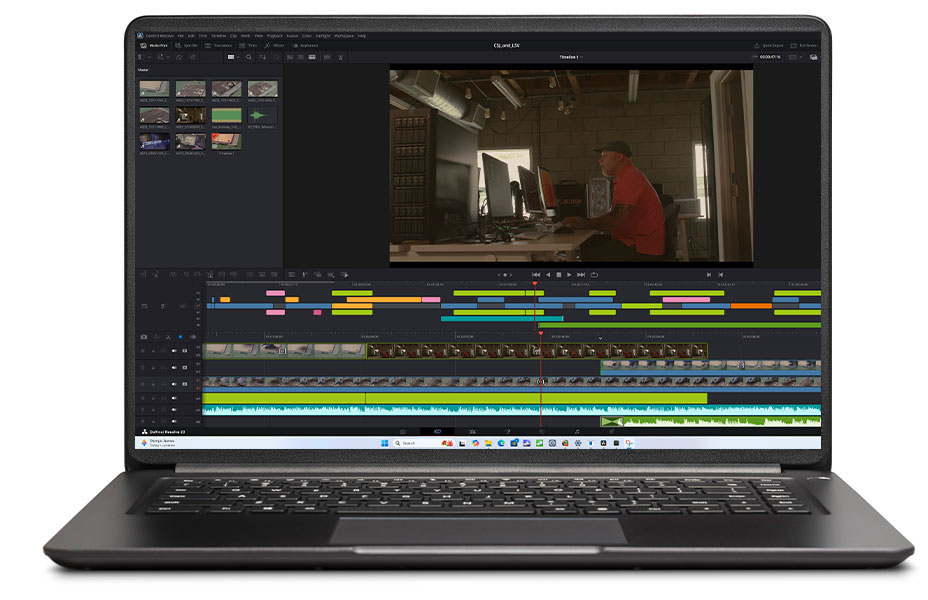
Task: Switch viewer to Full Screen
Action: [804, 46]
